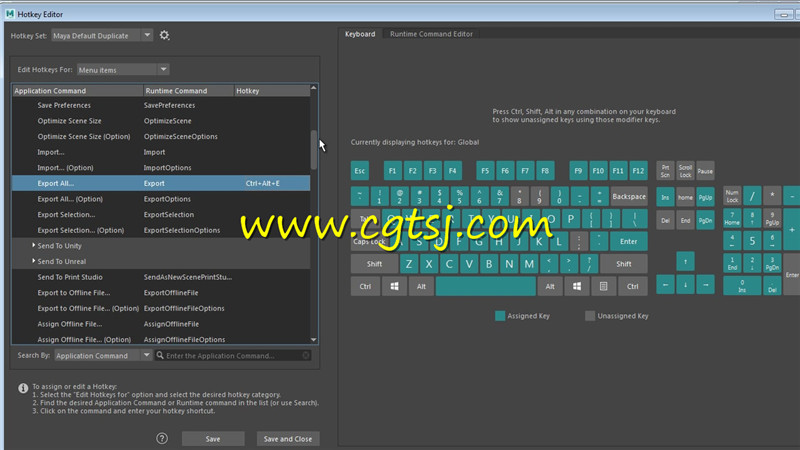800x450 pixels.
Task: Click the M key
Action: tap(529, 264)
